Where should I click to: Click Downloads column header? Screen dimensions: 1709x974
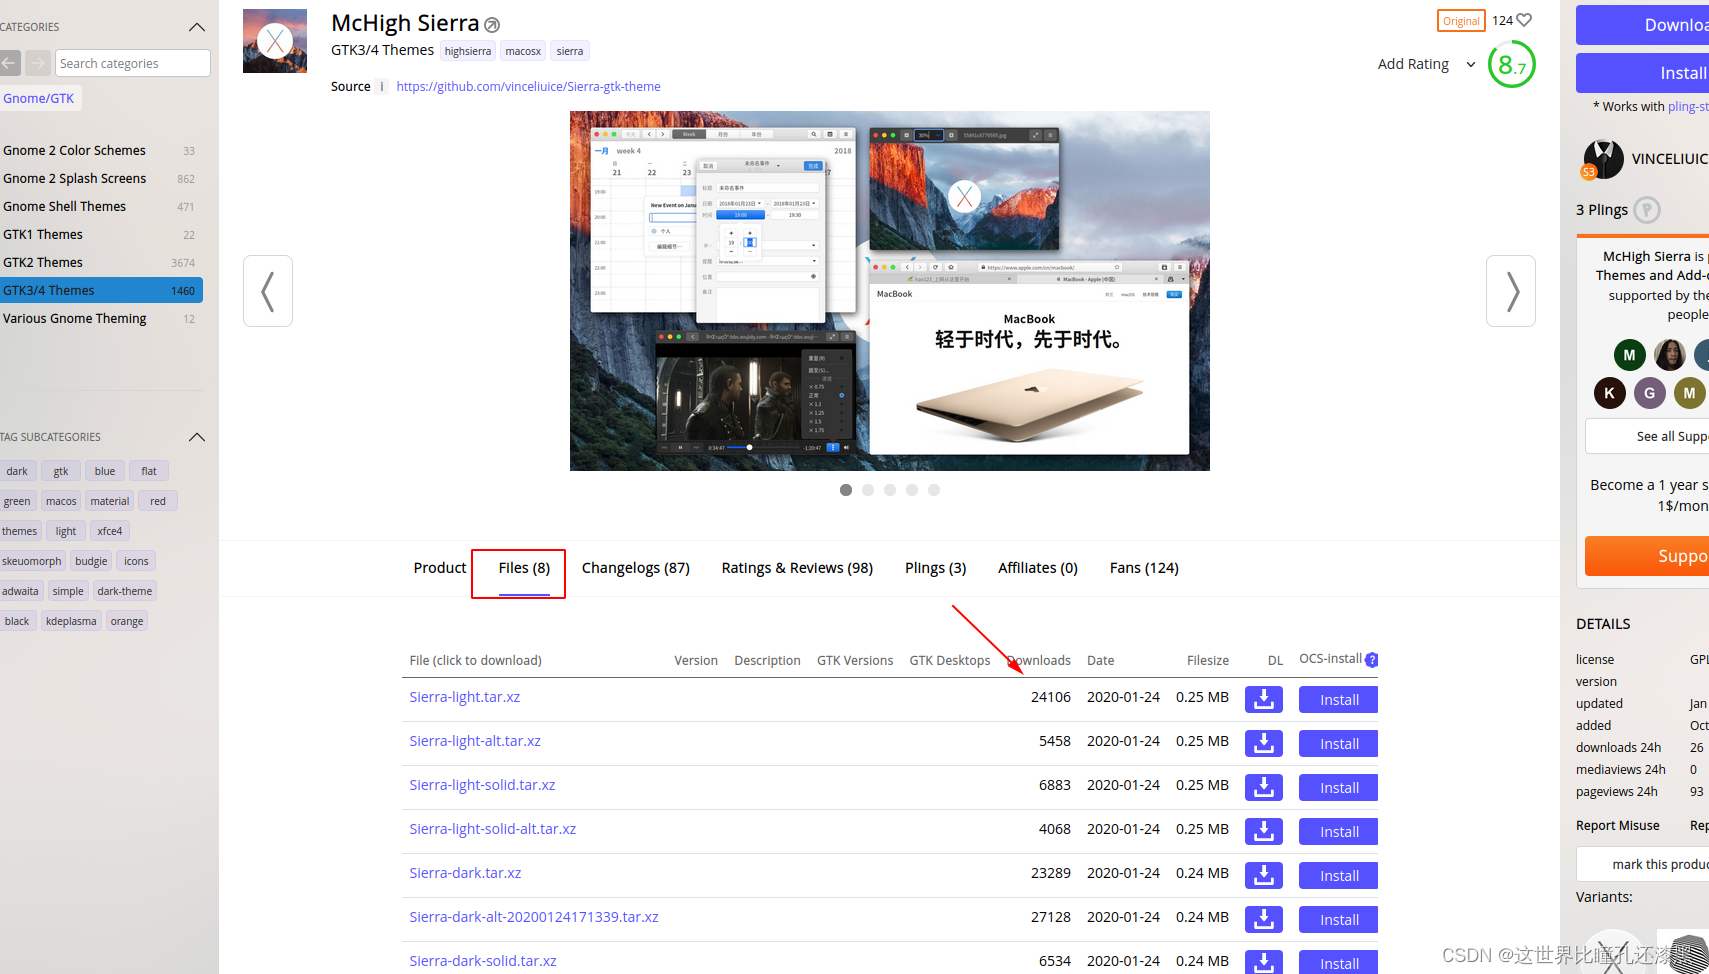click(x=1038, y=661)
